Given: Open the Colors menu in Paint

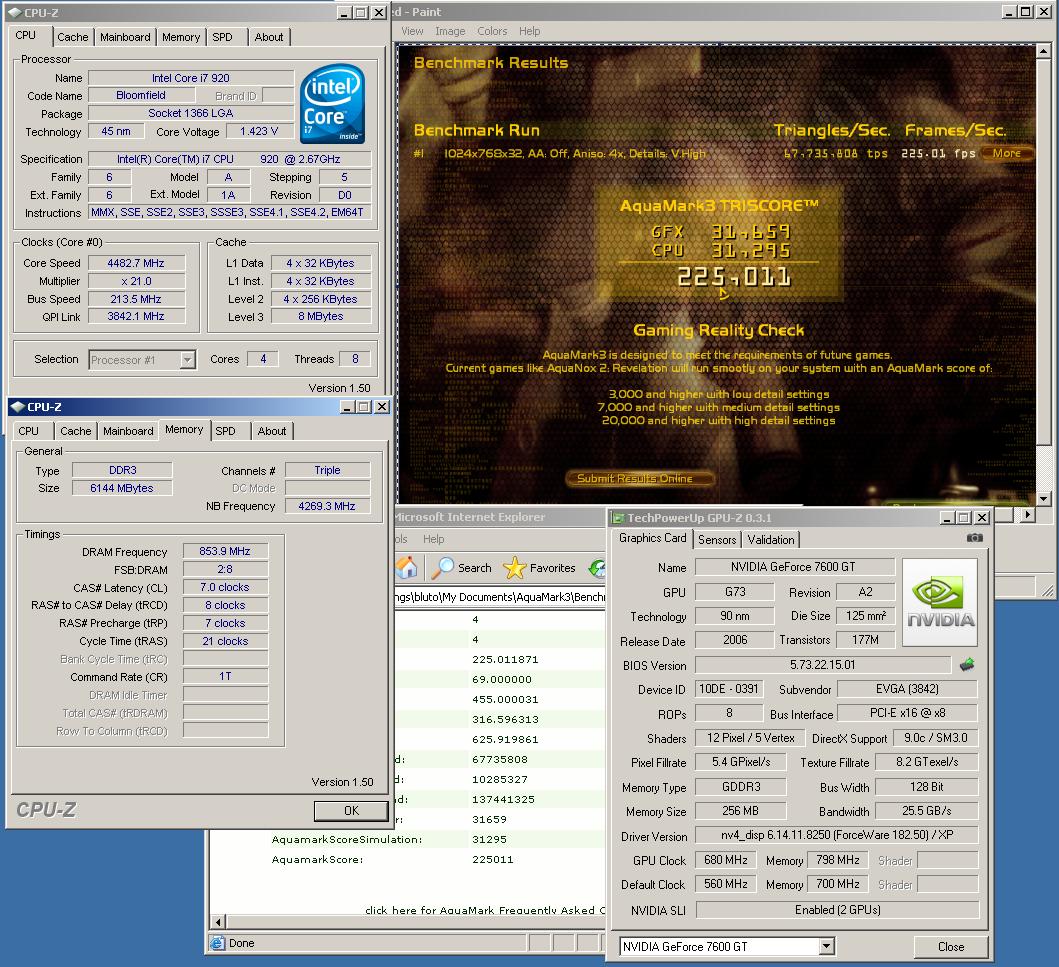Looking at the screenshot, I should [x=492, y=31].
